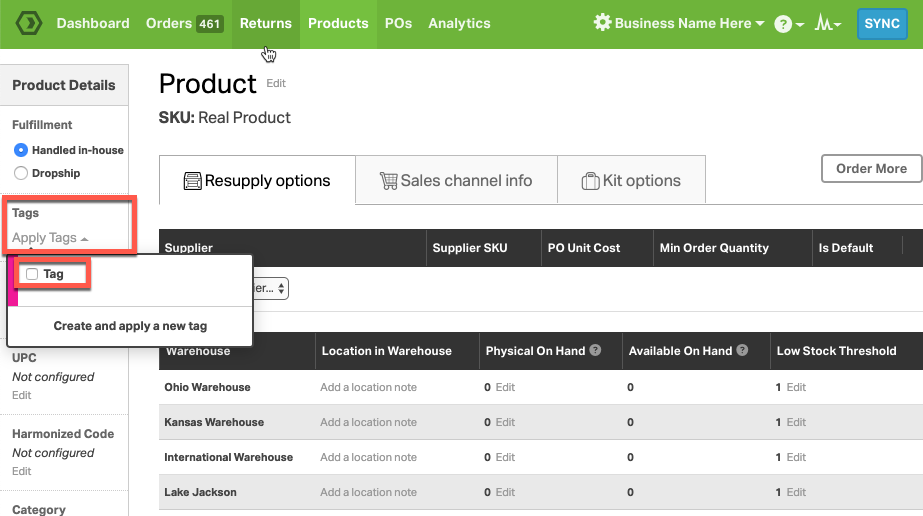Open the settings gear icon beside Business Name

click(602, 23)
